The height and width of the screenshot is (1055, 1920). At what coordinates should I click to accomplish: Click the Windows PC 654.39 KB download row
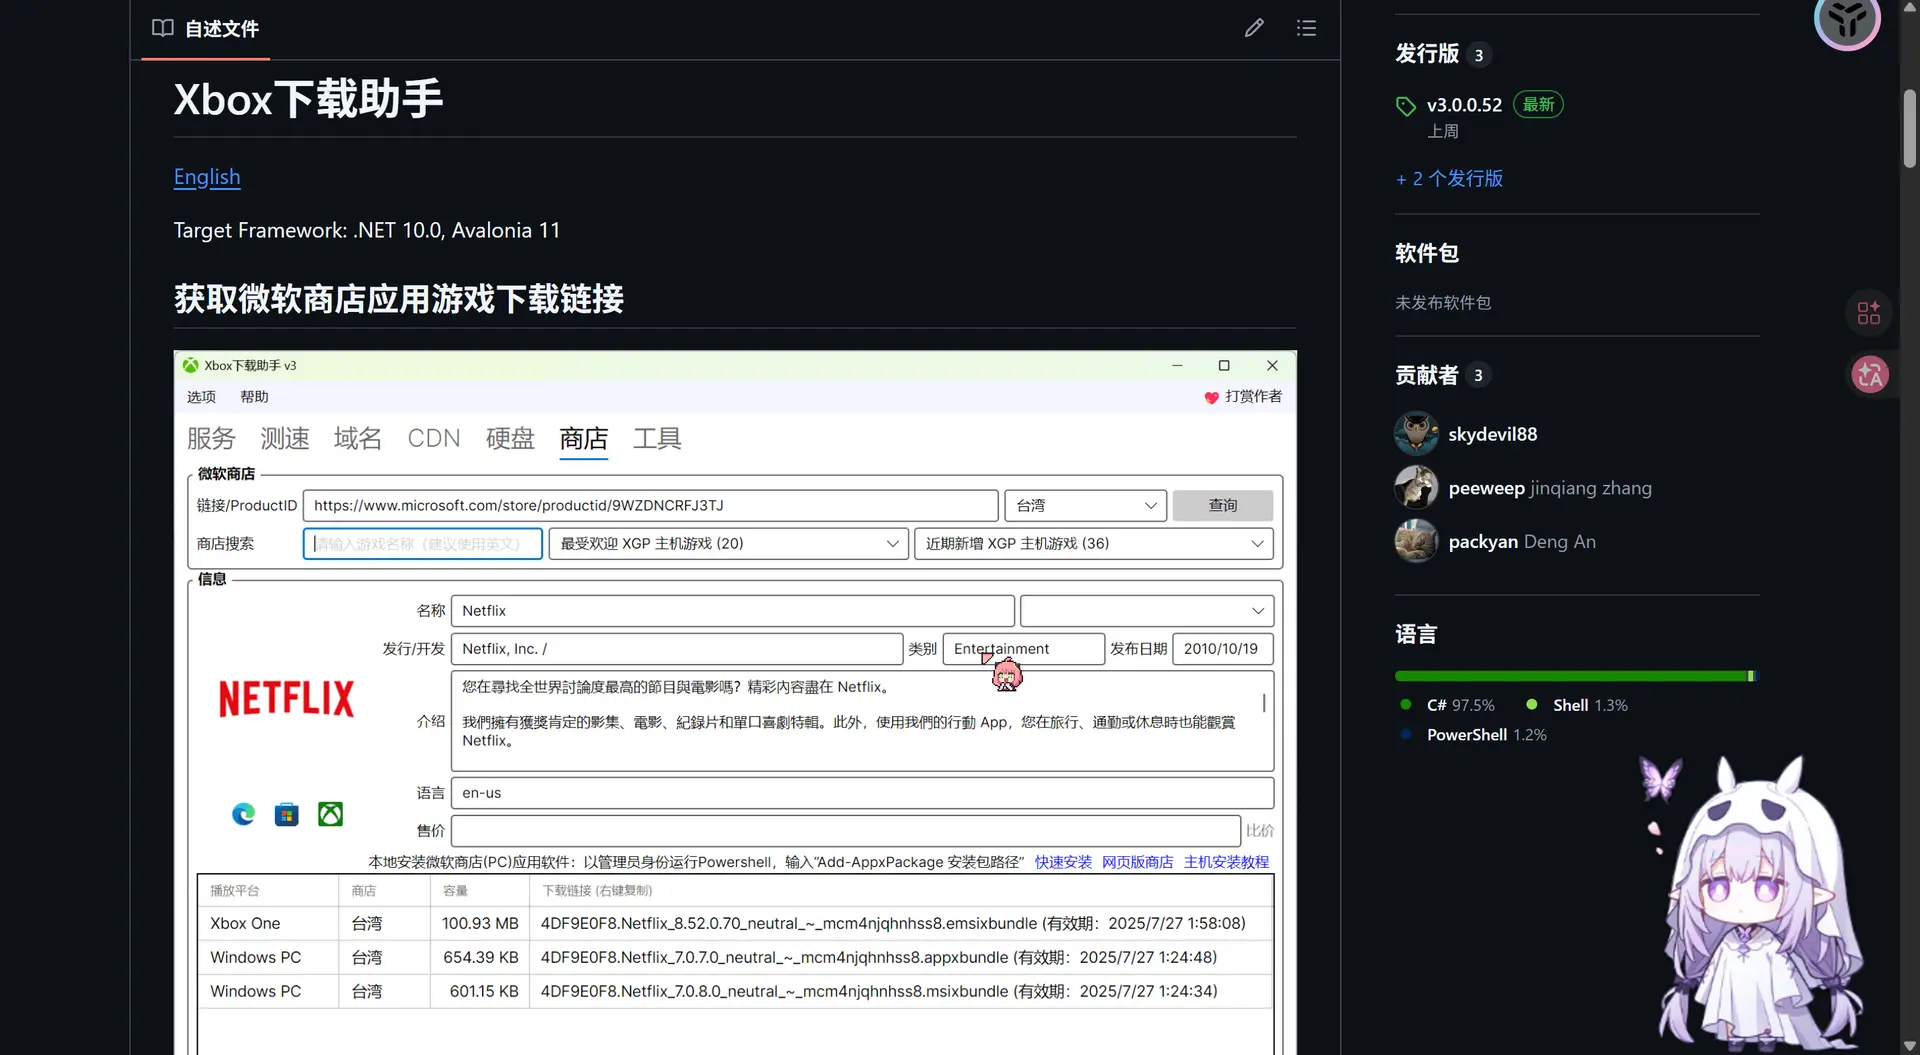coord(735,958)
